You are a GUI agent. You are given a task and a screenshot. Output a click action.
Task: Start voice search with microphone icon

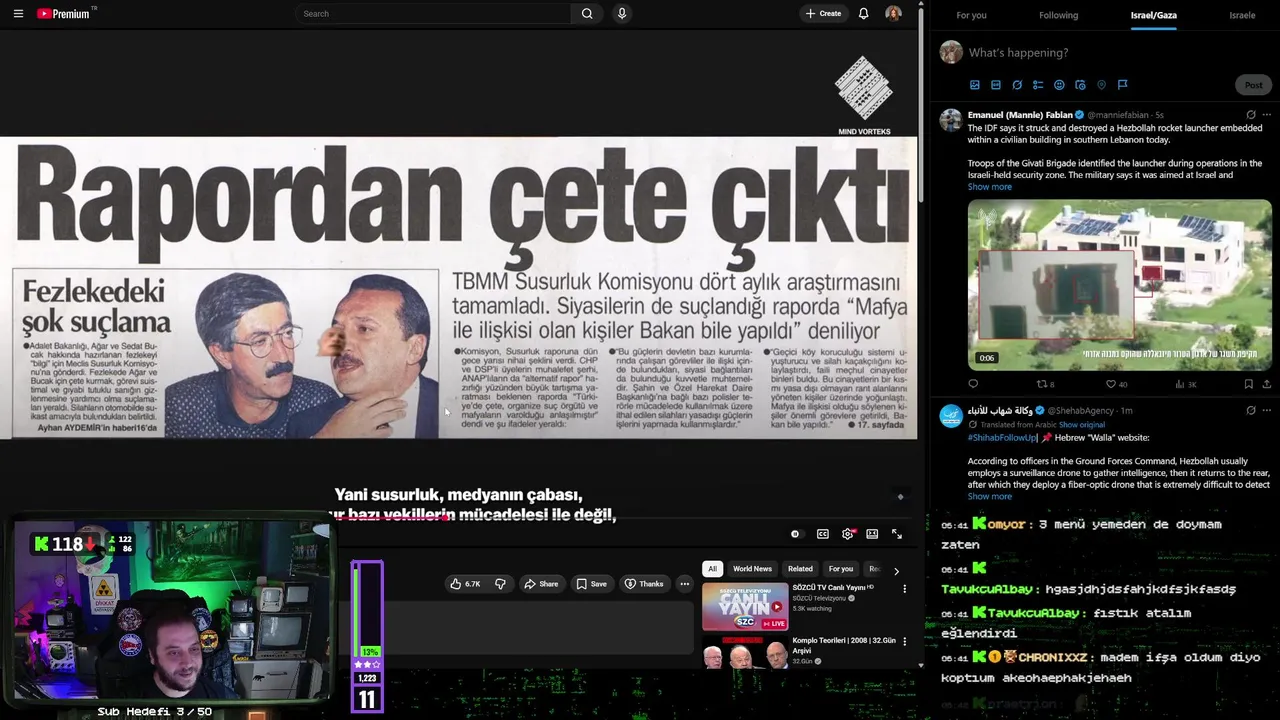(622, 14)
